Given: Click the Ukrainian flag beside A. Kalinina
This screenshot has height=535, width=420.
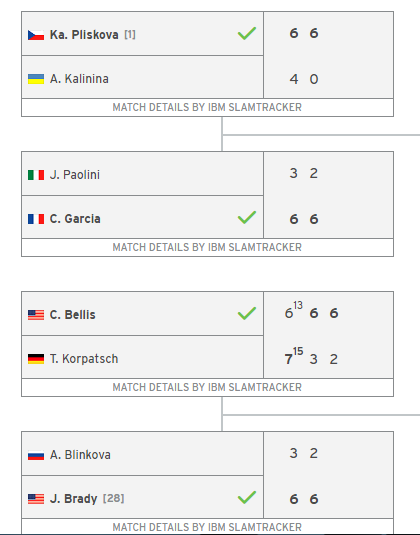Looking at the screenshot, I should point(36,79).
